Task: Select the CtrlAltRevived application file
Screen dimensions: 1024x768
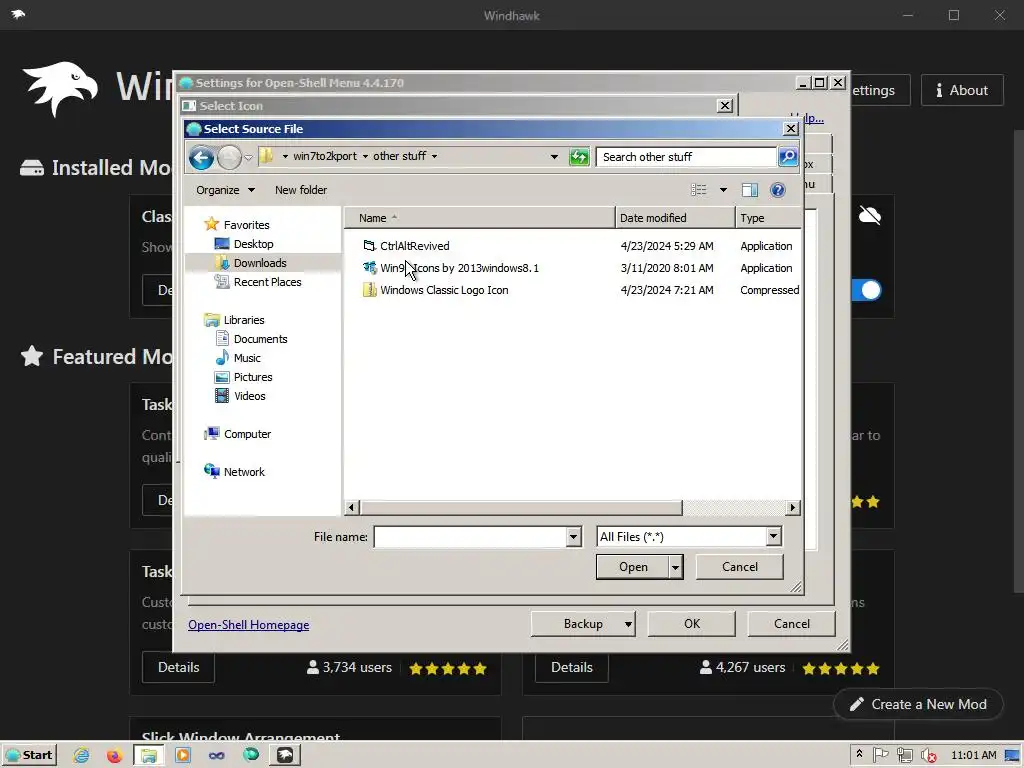Action: coord(415,246)
